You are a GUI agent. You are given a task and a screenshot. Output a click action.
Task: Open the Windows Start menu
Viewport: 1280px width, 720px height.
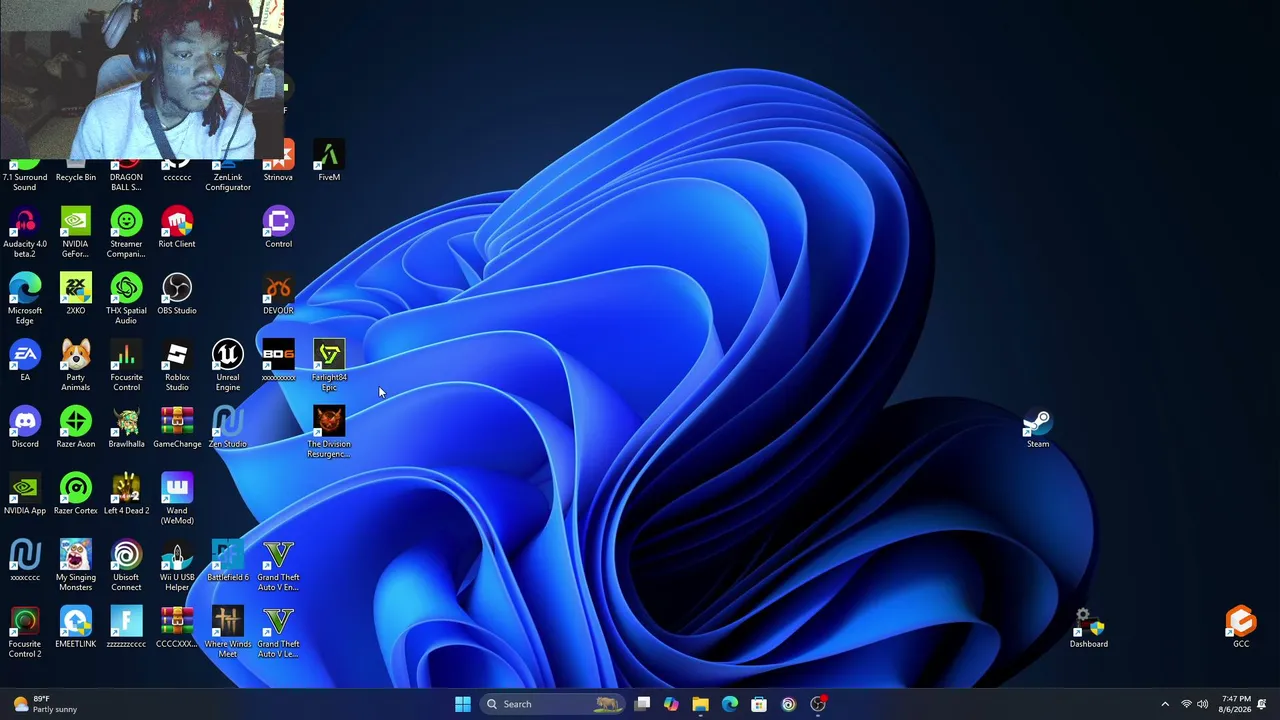point(462,704)
